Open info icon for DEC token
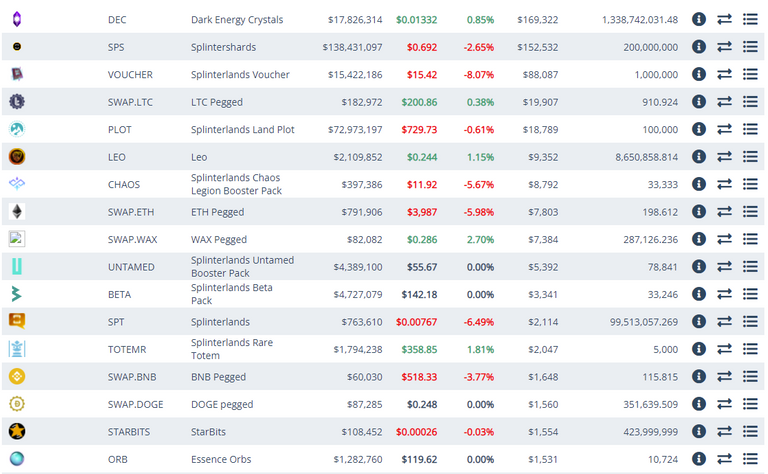This screenshot has height=474, width=768. (x=698, y=19)
